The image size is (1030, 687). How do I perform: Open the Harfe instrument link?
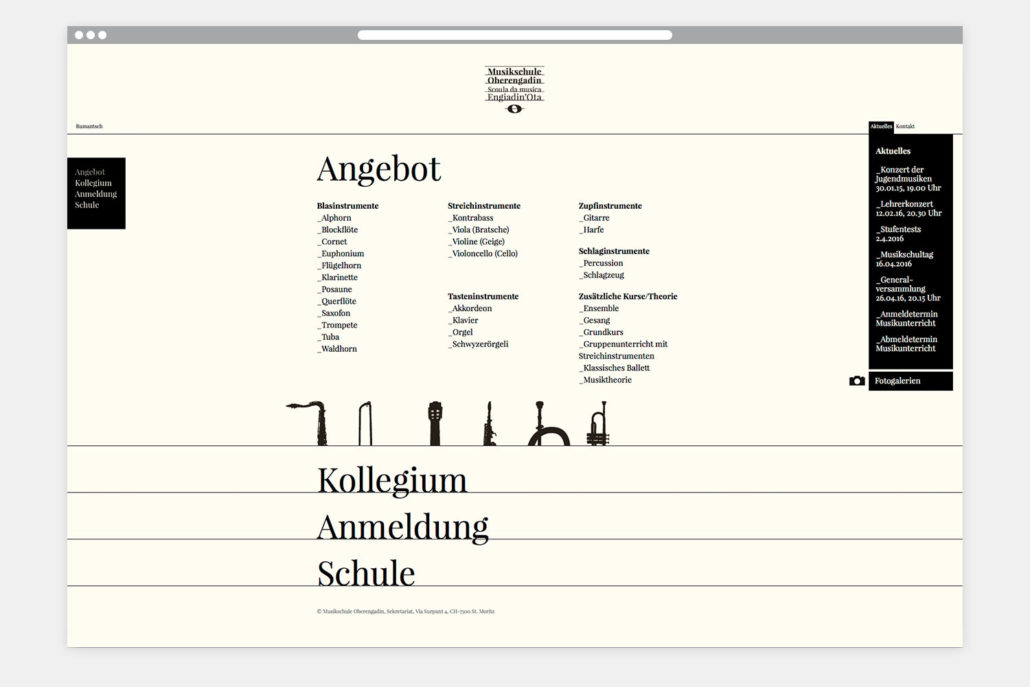coord(591,230)
